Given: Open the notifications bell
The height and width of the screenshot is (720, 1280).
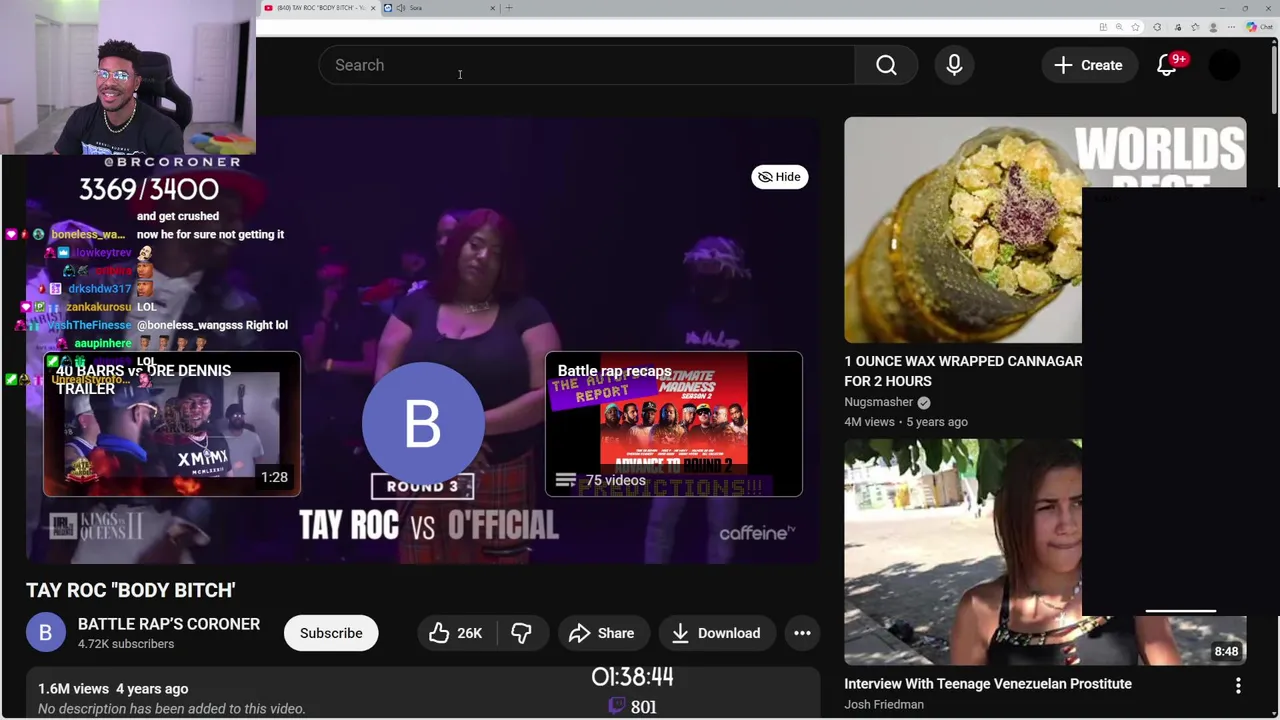Looking at the screenshot, I should pyautogui.click(x=1167, y=65).
